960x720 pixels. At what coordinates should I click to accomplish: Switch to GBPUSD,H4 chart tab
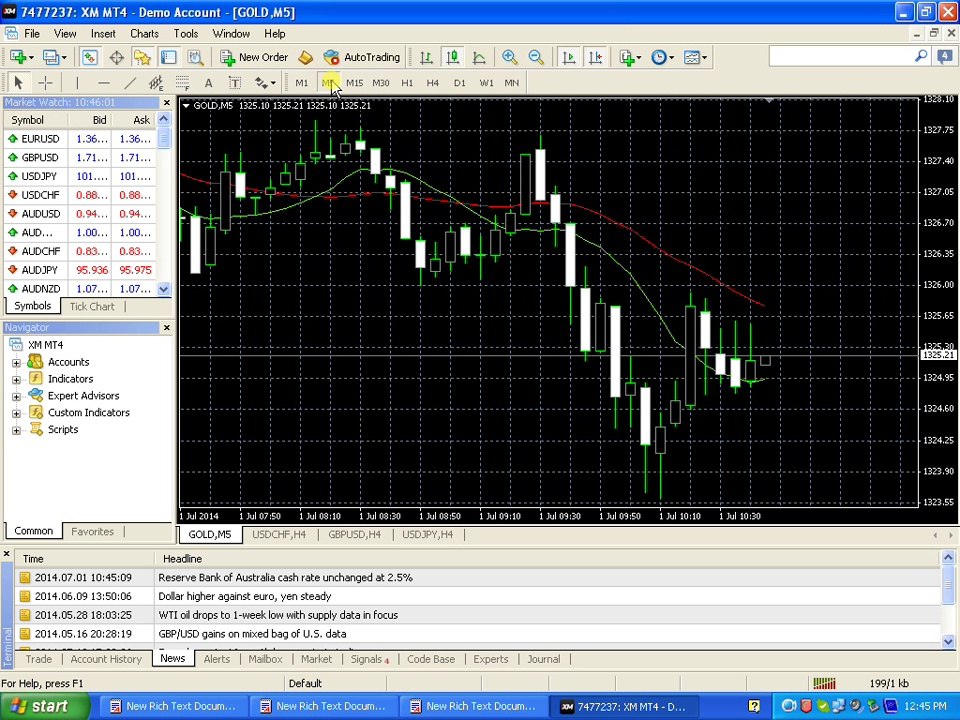click(x=354, y=534)
